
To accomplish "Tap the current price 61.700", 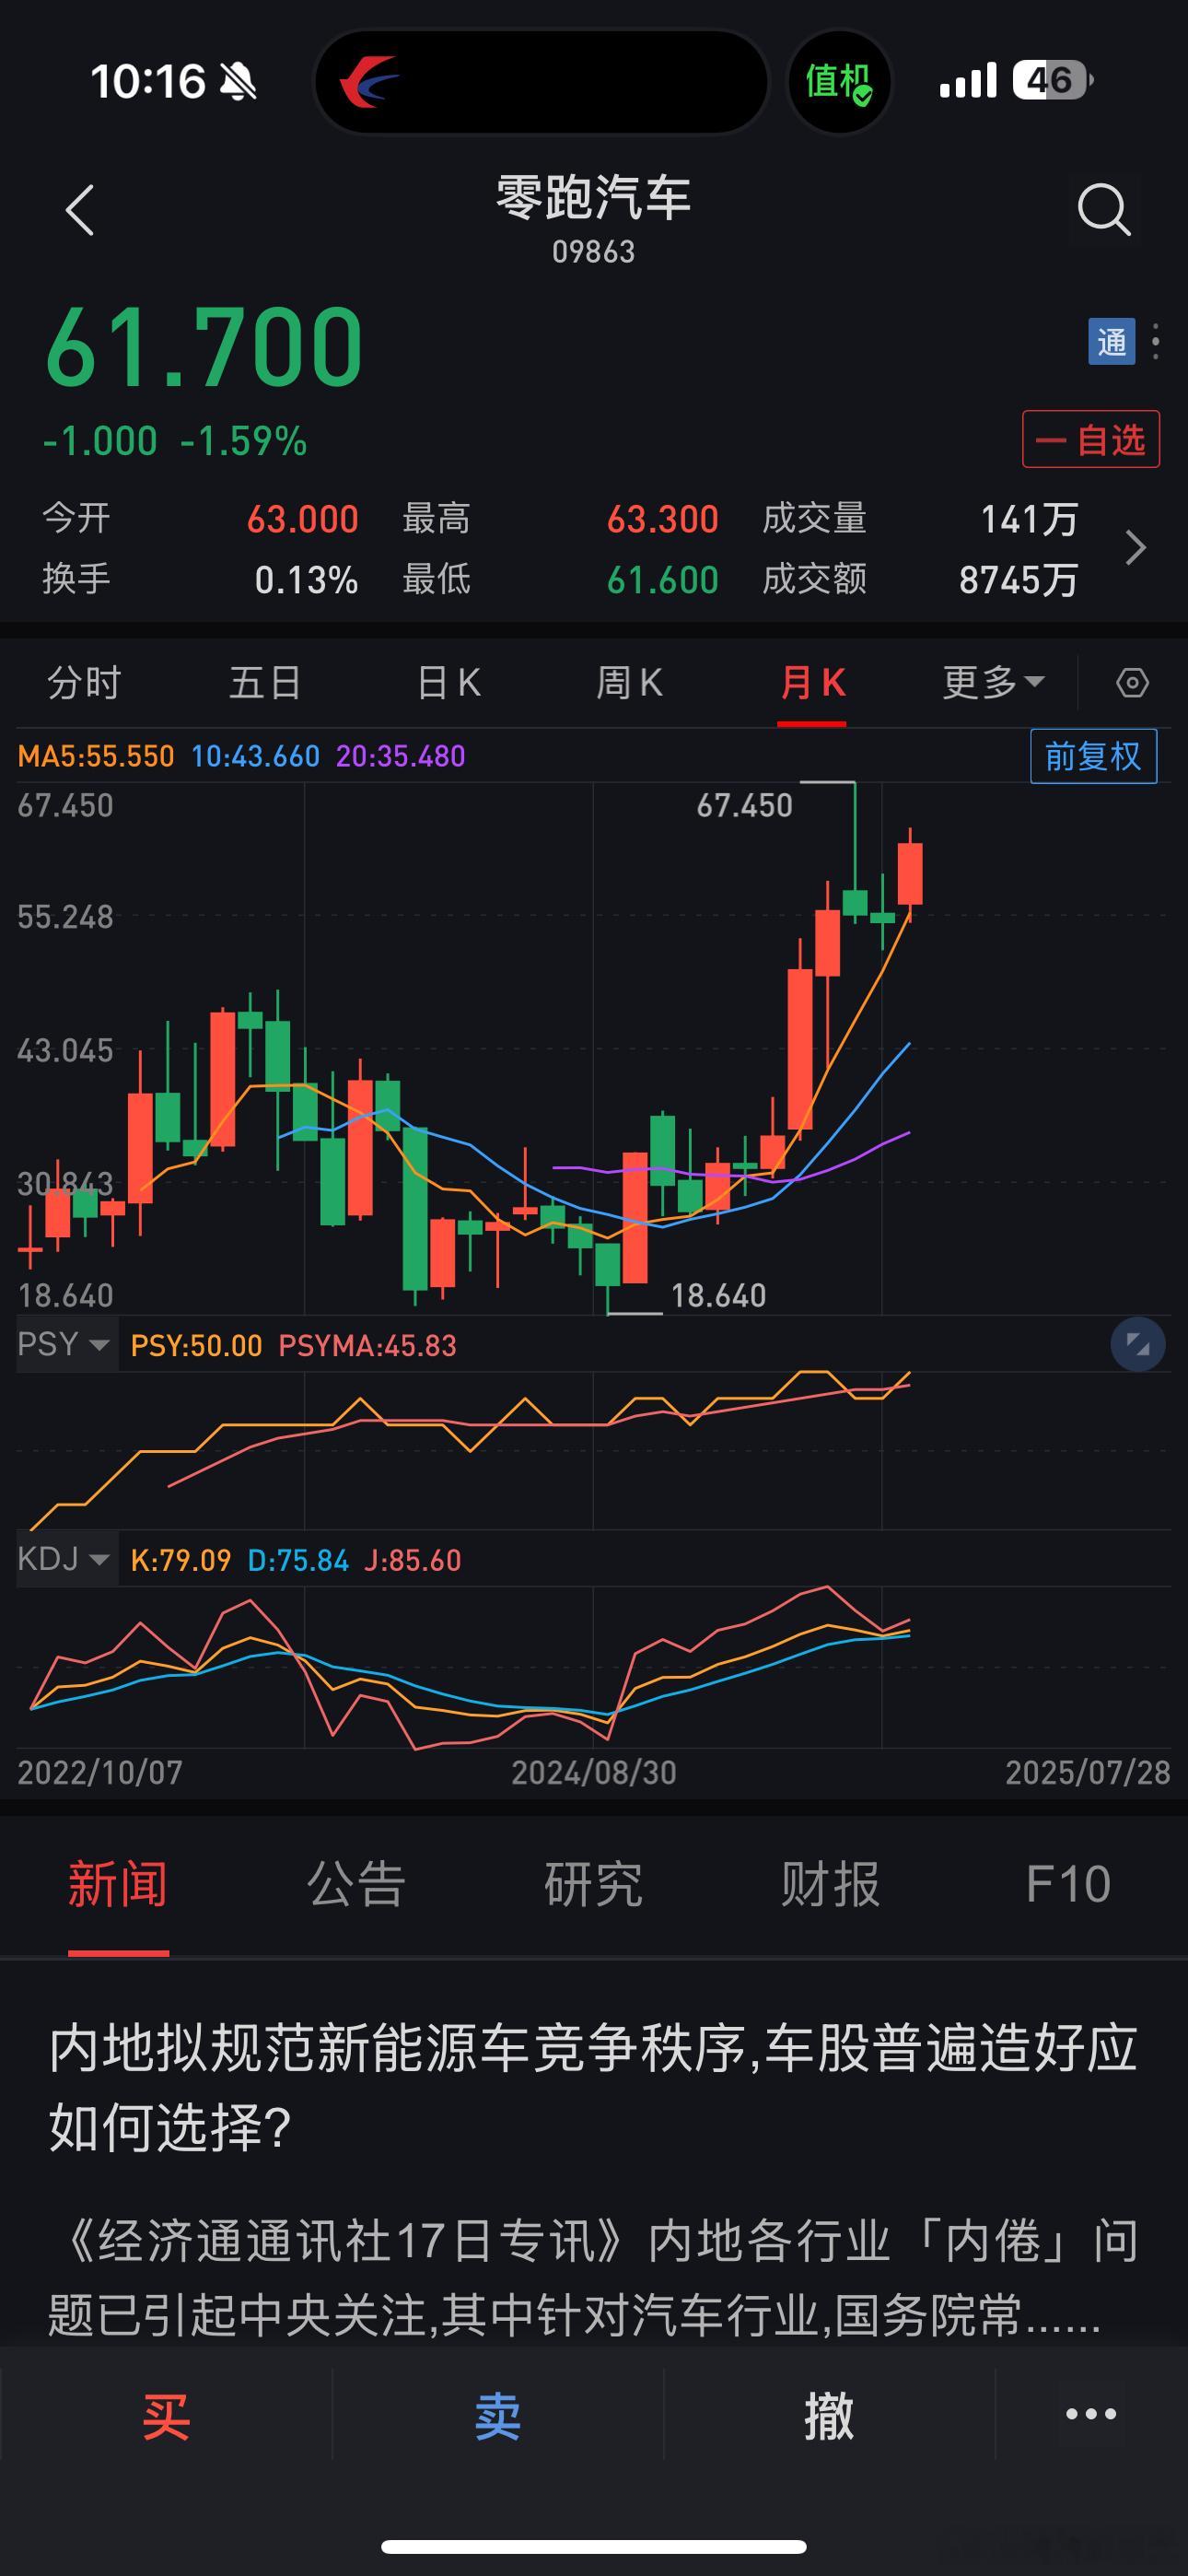I will pyautogui.click(x=205, y=348).
